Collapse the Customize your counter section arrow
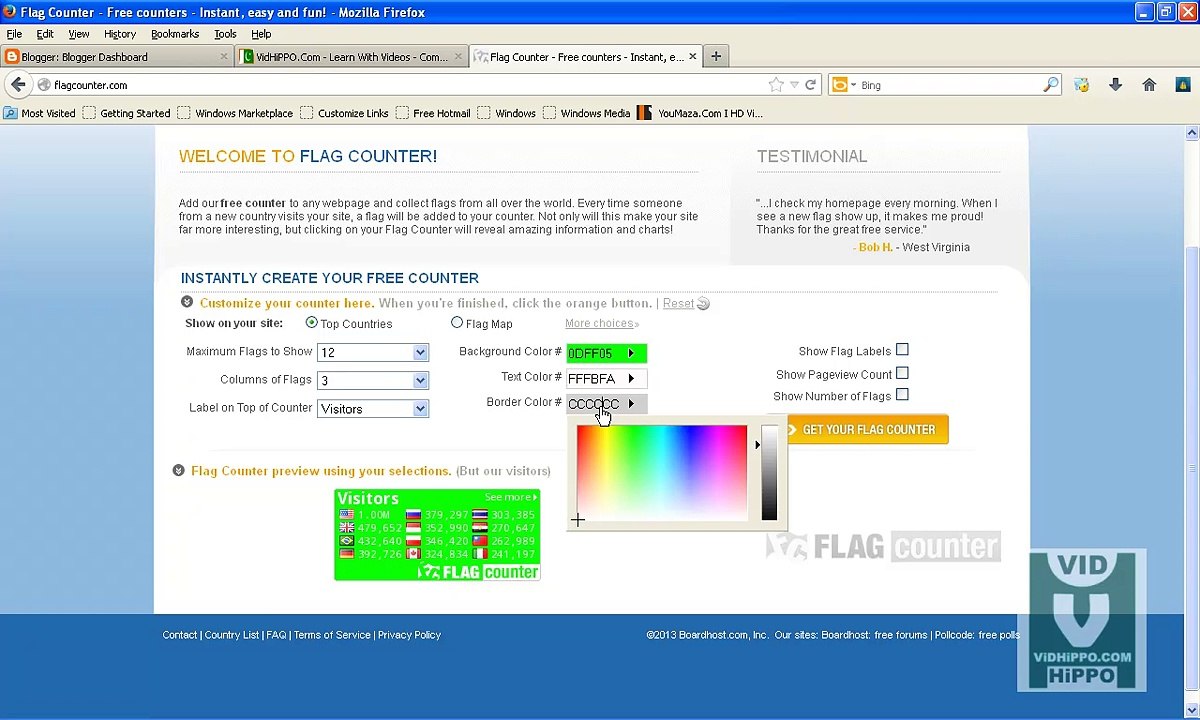Image resolution: width=1200 pixels, height=720 pixels. [x=186, y=302]
